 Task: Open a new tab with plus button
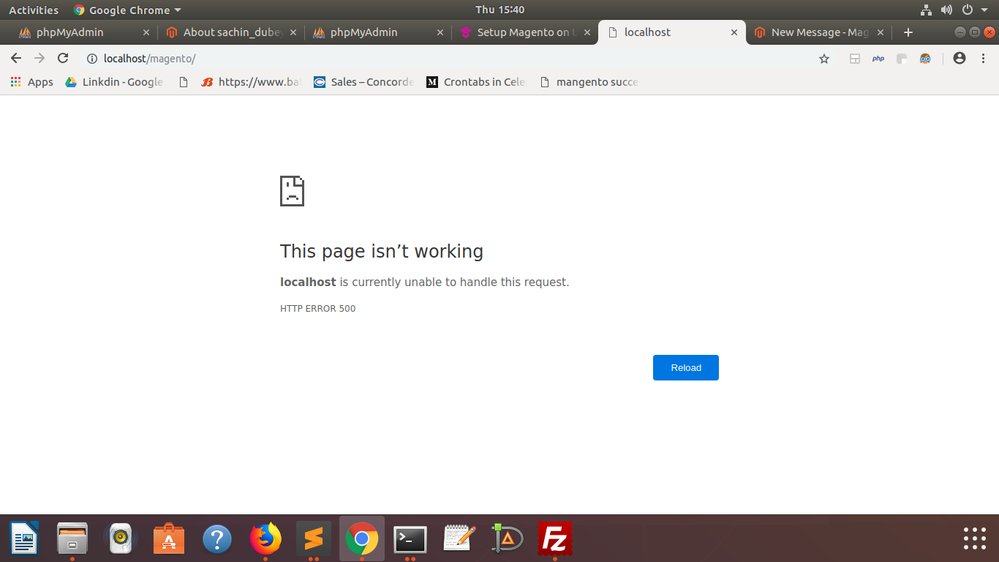coord(908,32)
